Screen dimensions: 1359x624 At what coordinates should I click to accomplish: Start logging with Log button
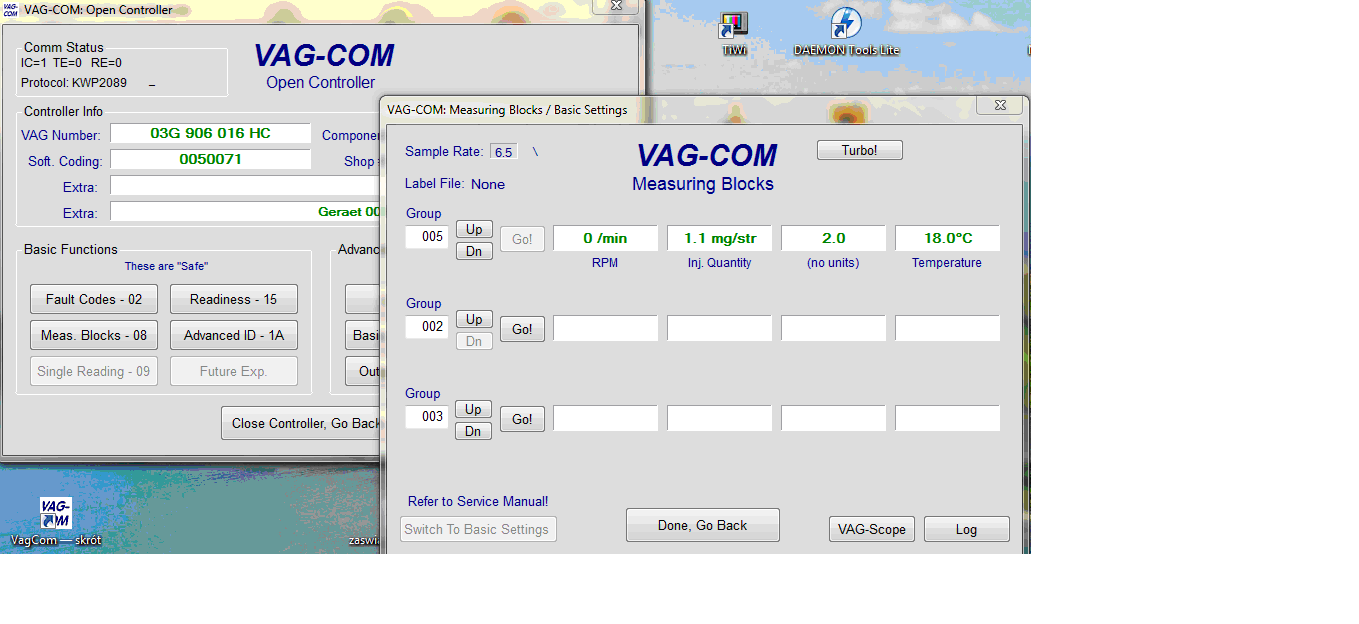coord(966,530)
